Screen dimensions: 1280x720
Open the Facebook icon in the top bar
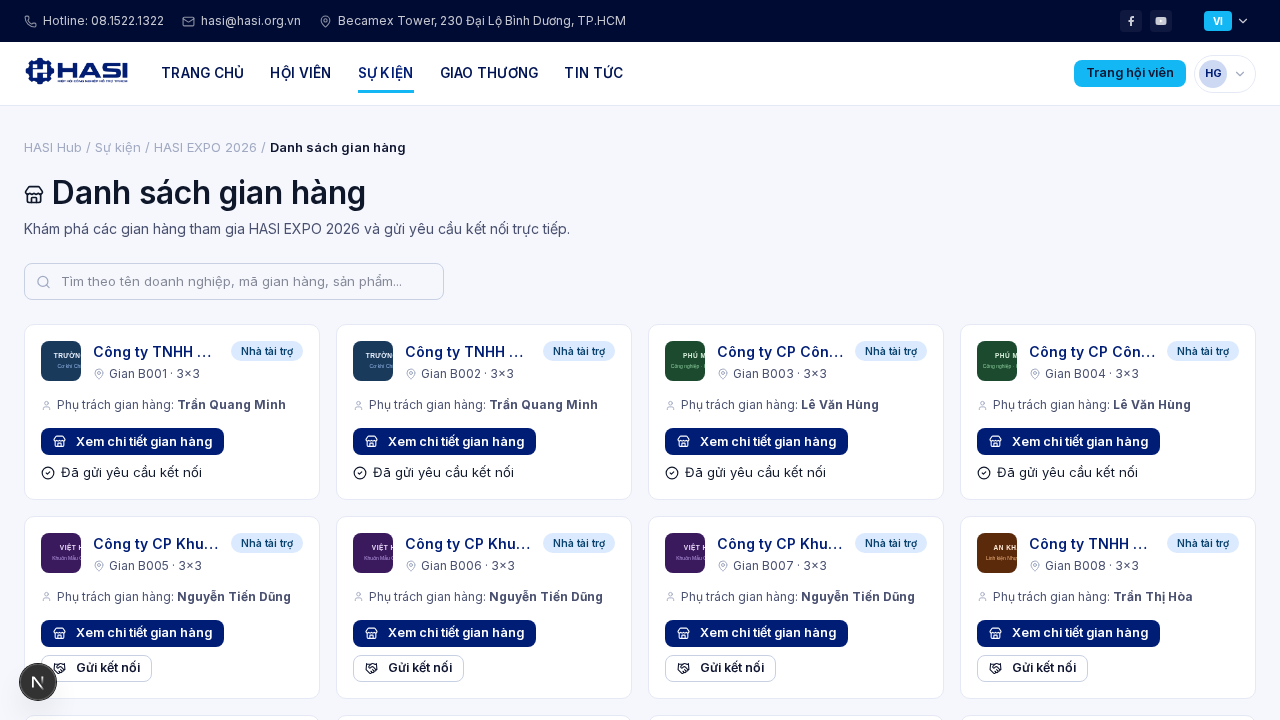point(1131,21)
